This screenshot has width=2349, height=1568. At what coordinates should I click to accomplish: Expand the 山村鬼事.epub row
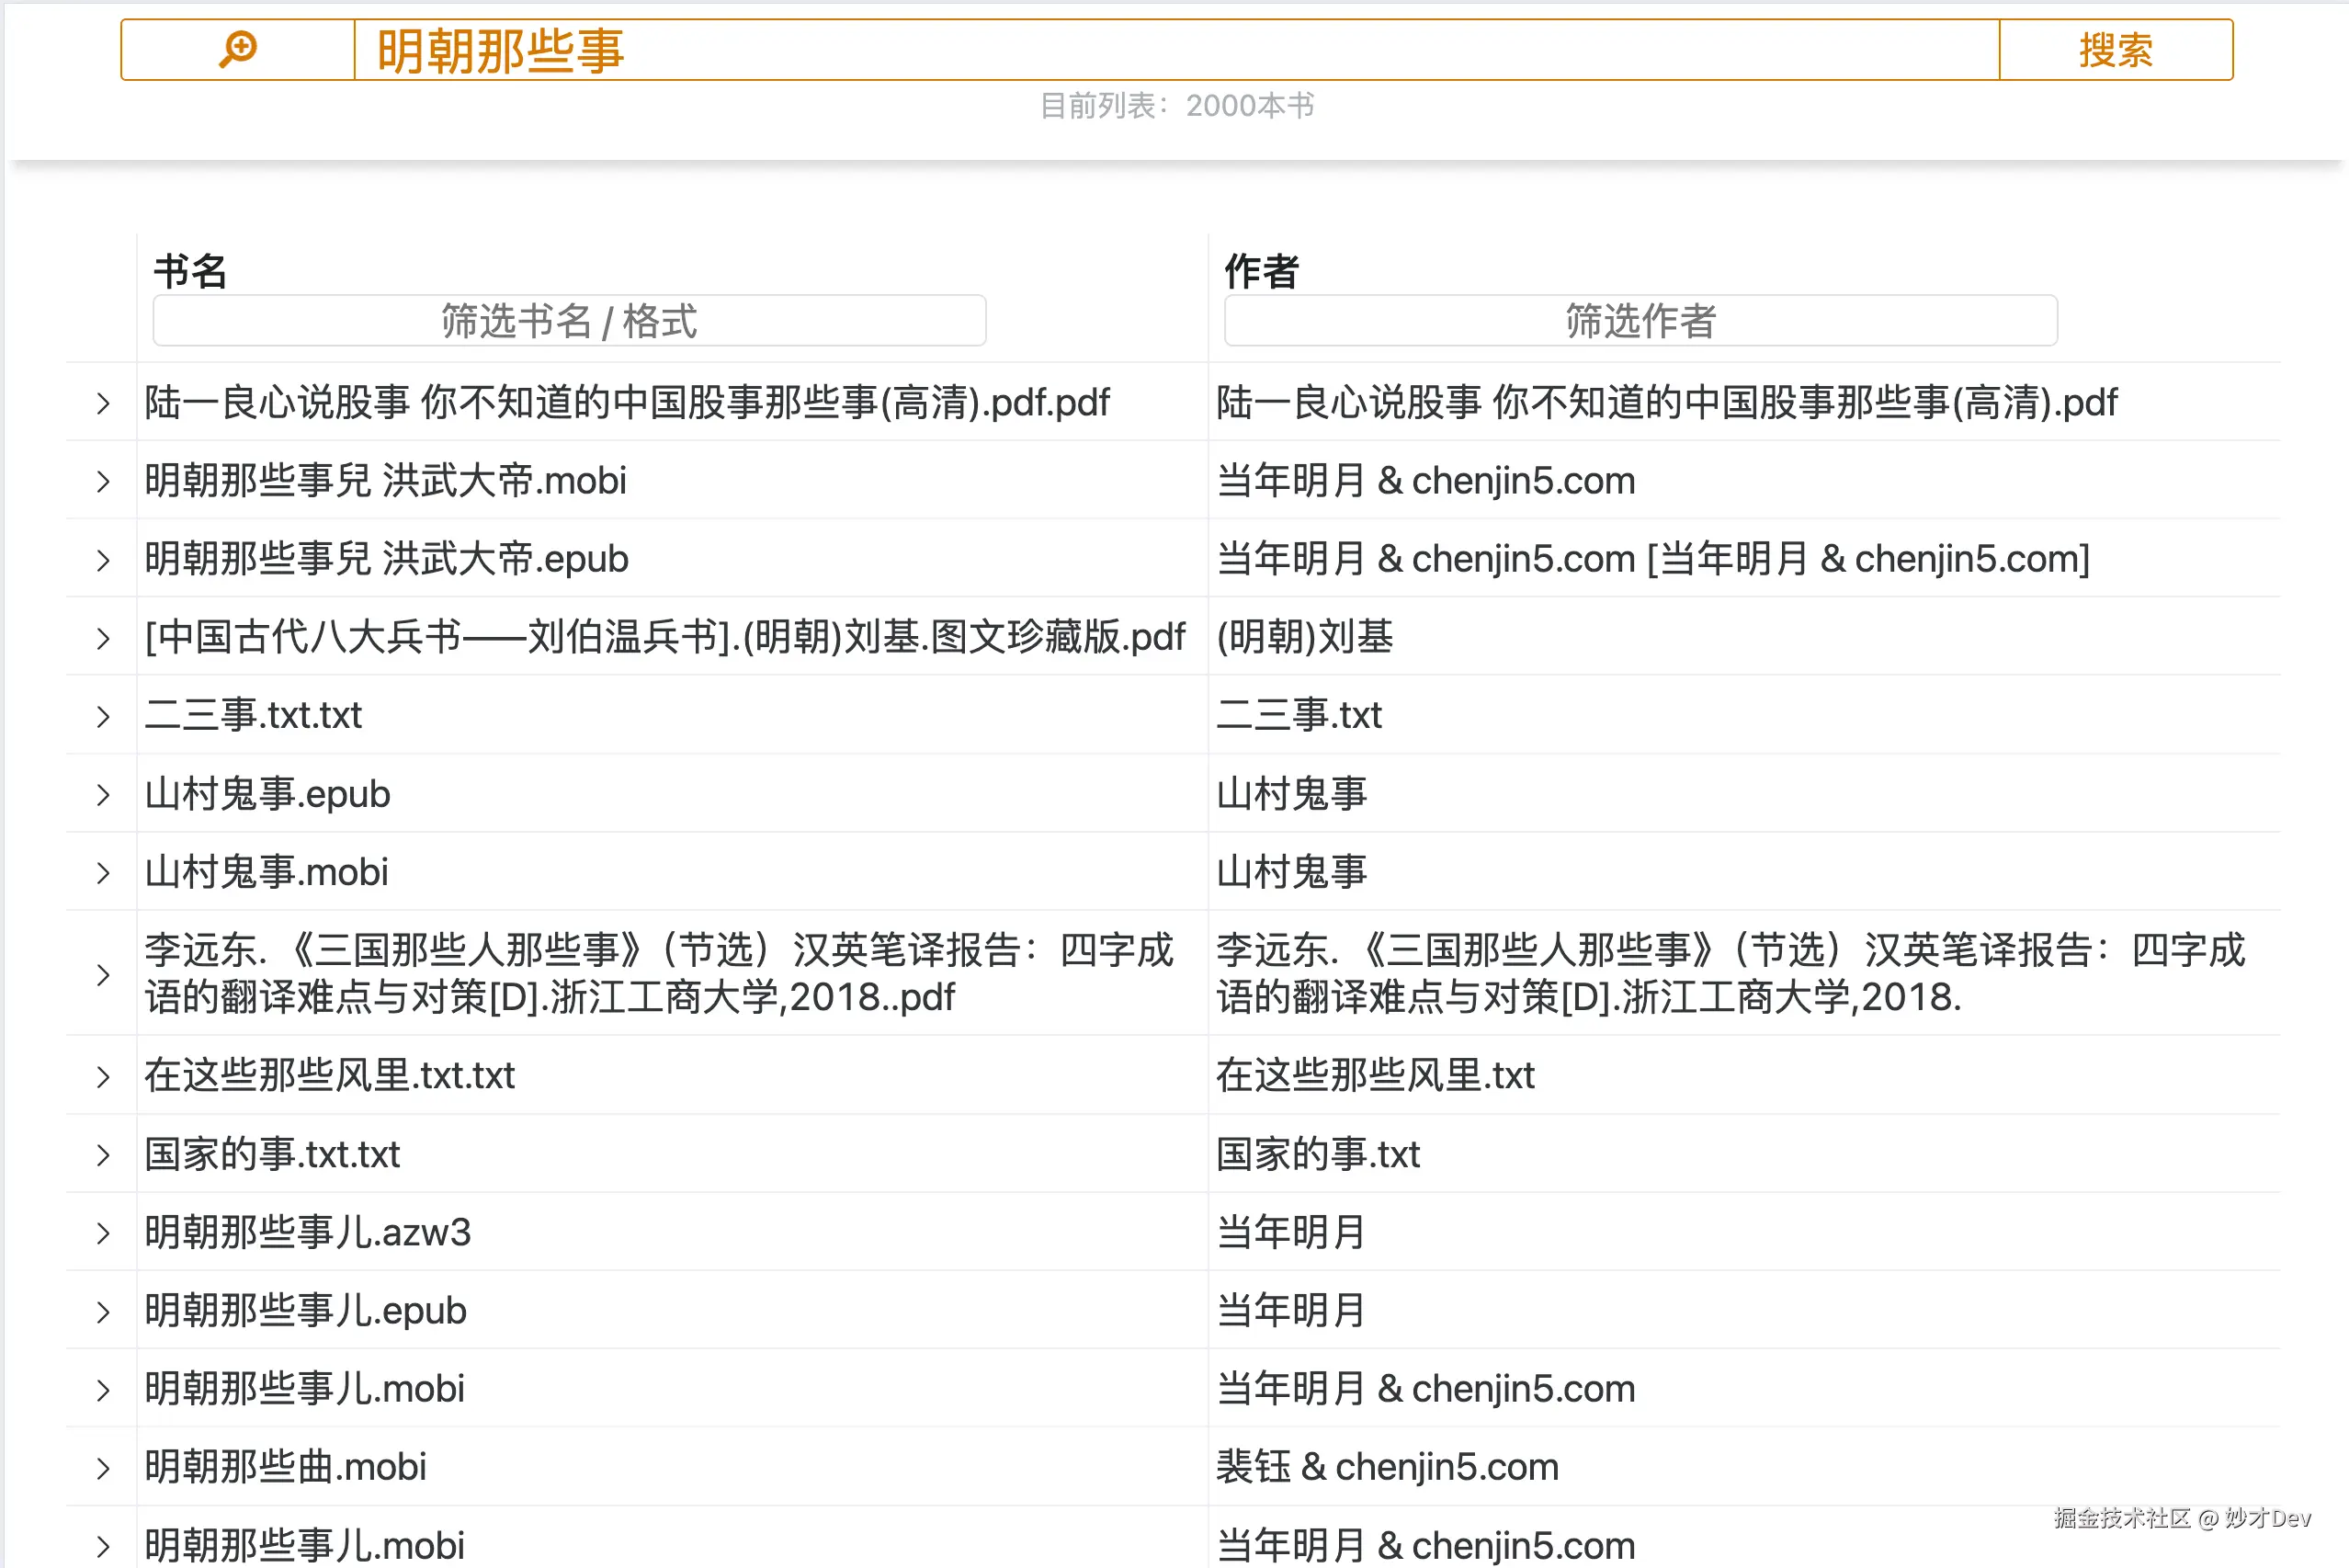coord(103,794)
